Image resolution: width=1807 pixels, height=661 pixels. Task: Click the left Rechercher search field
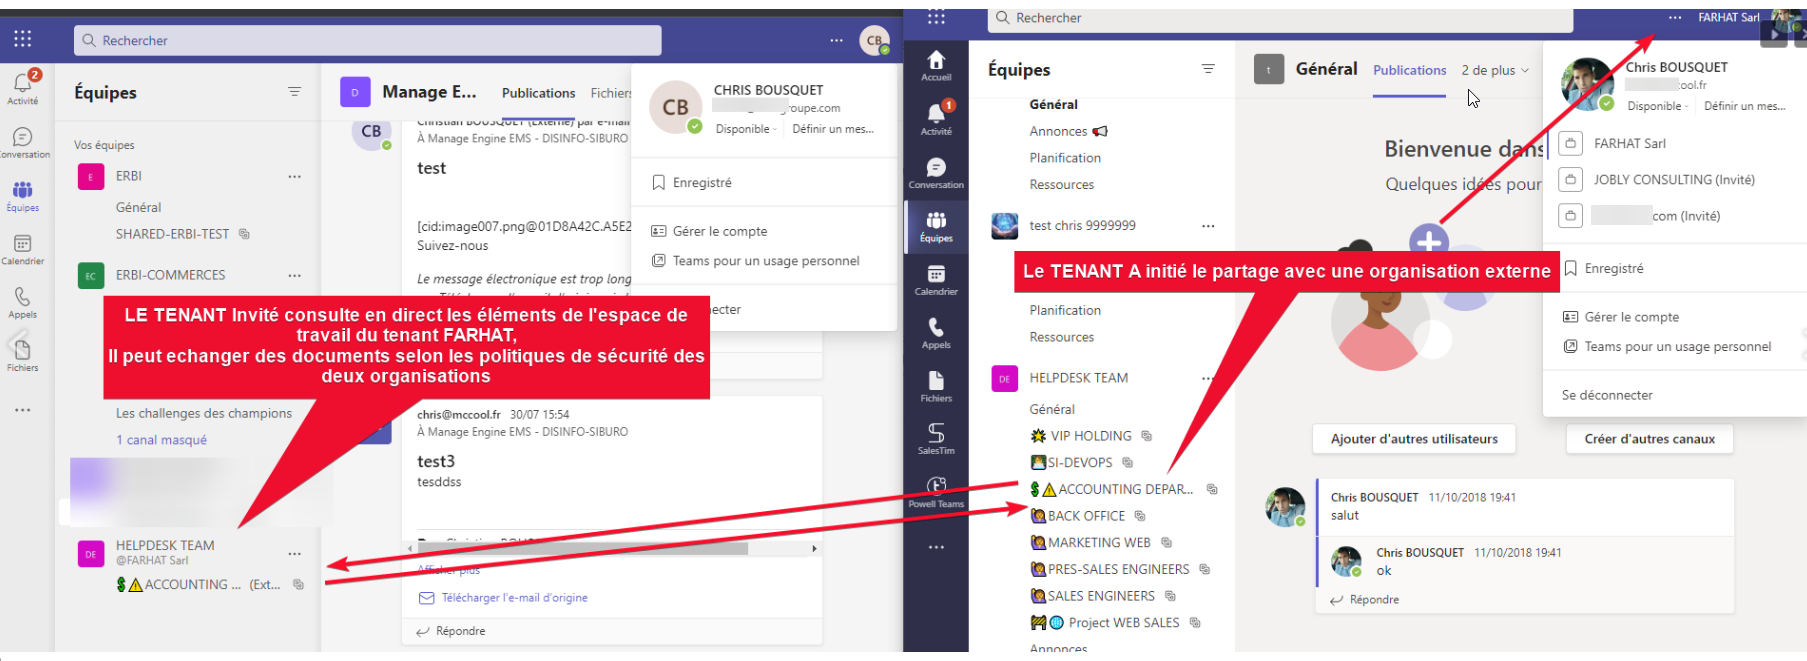click(367, 40)
